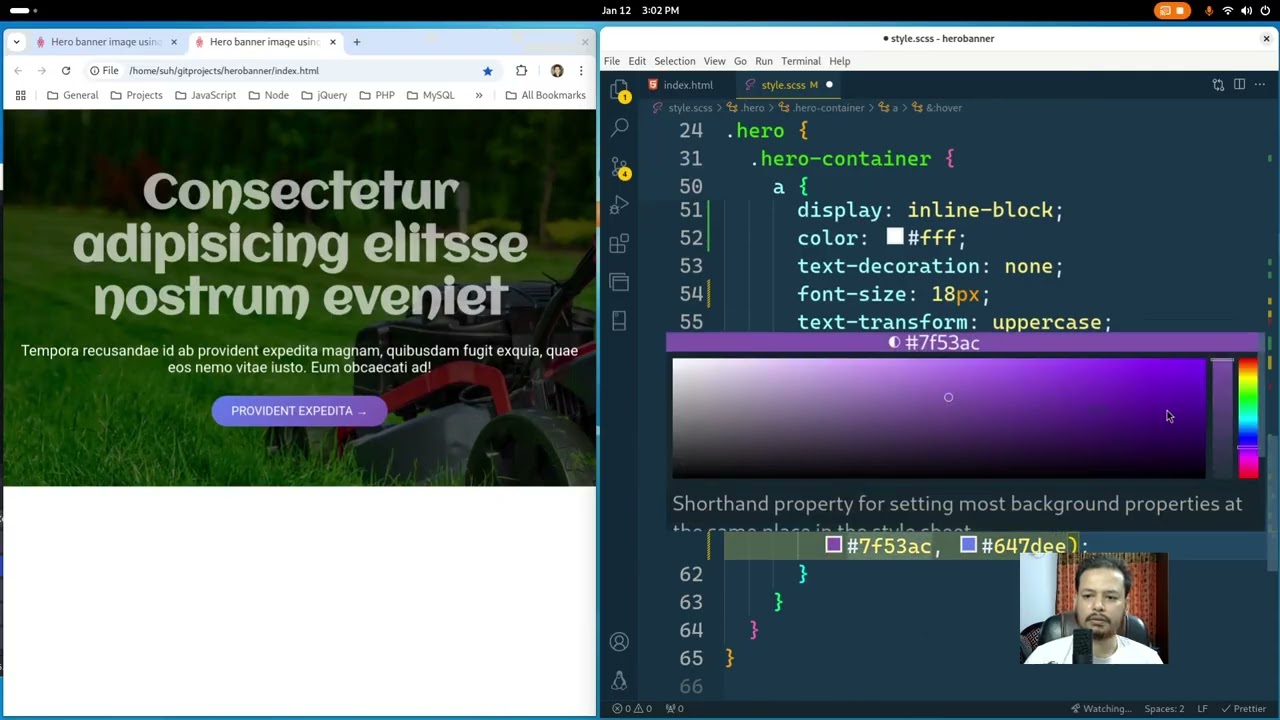
Task: Open the Node bookmarks folder
Action: pyautogui.click(x=268, y=95)
